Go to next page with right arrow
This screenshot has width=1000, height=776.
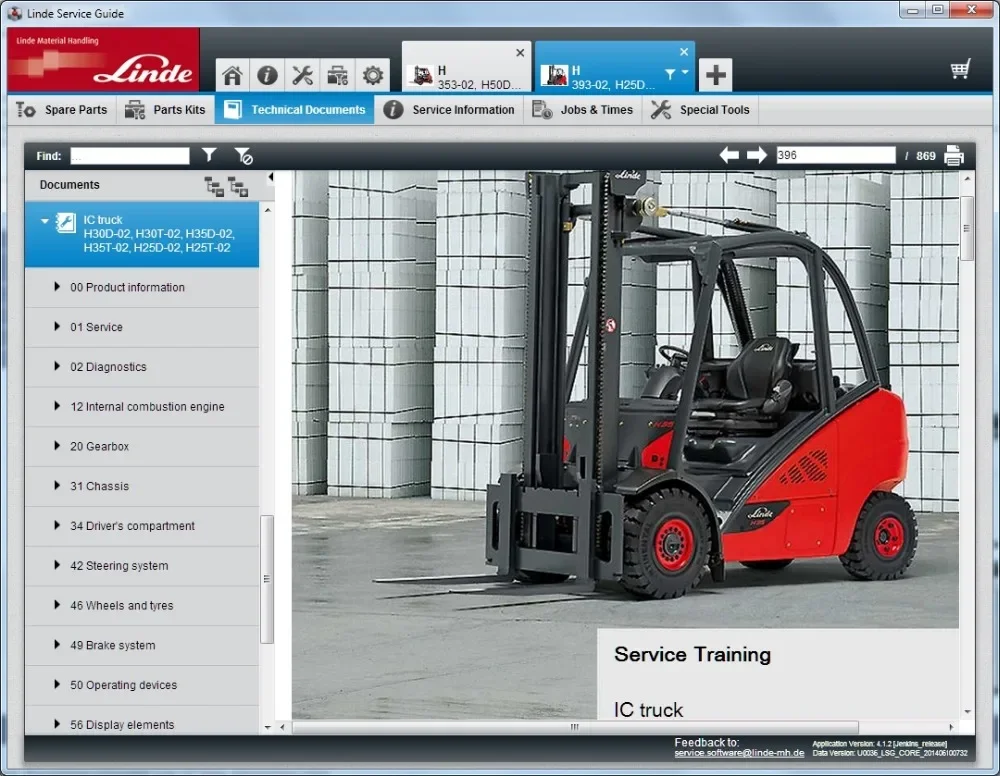click(x=757, y=154)
